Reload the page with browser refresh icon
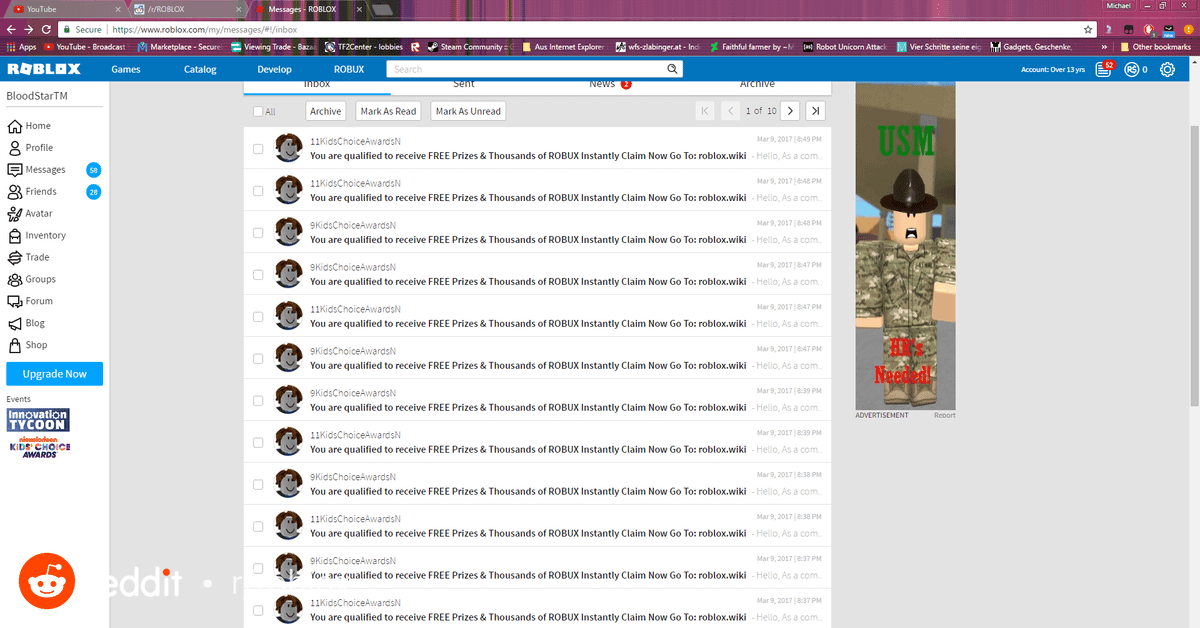1200x628 pixels. coord(46,30)
